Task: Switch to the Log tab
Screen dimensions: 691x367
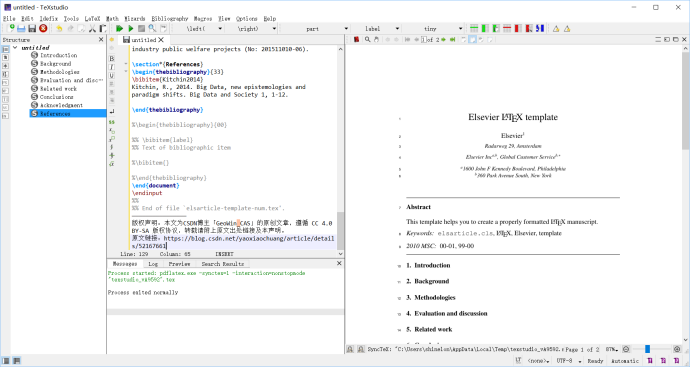Action: click(x=153, y=264)
